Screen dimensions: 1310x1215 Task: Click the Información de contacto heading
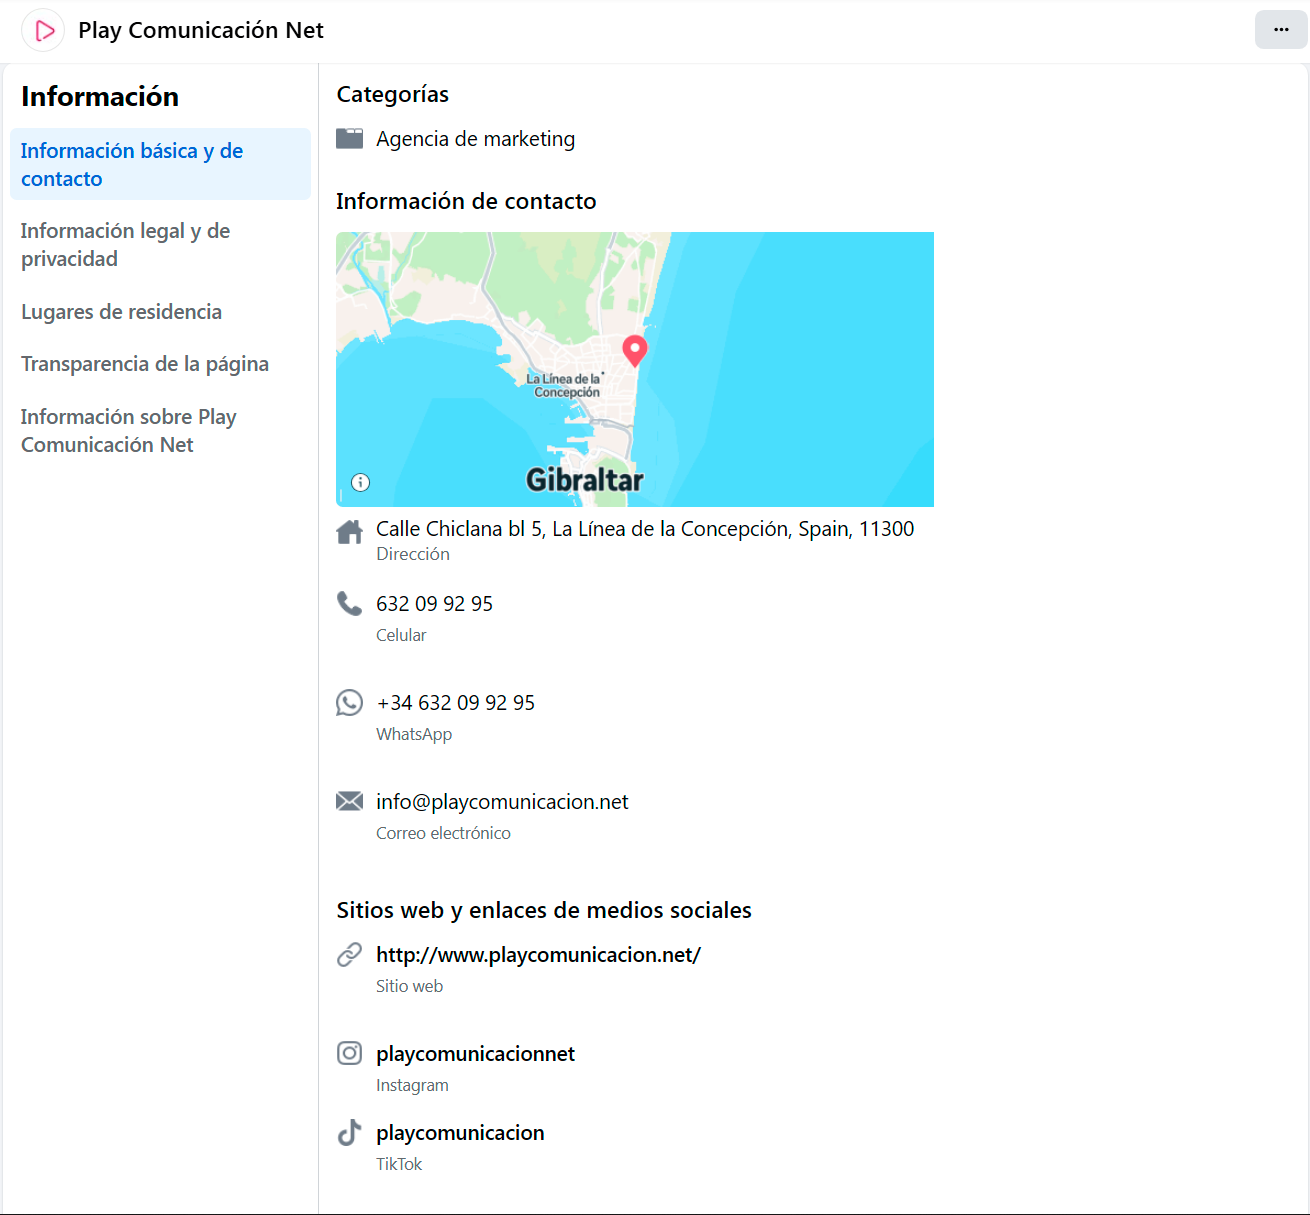coord(466,201)
